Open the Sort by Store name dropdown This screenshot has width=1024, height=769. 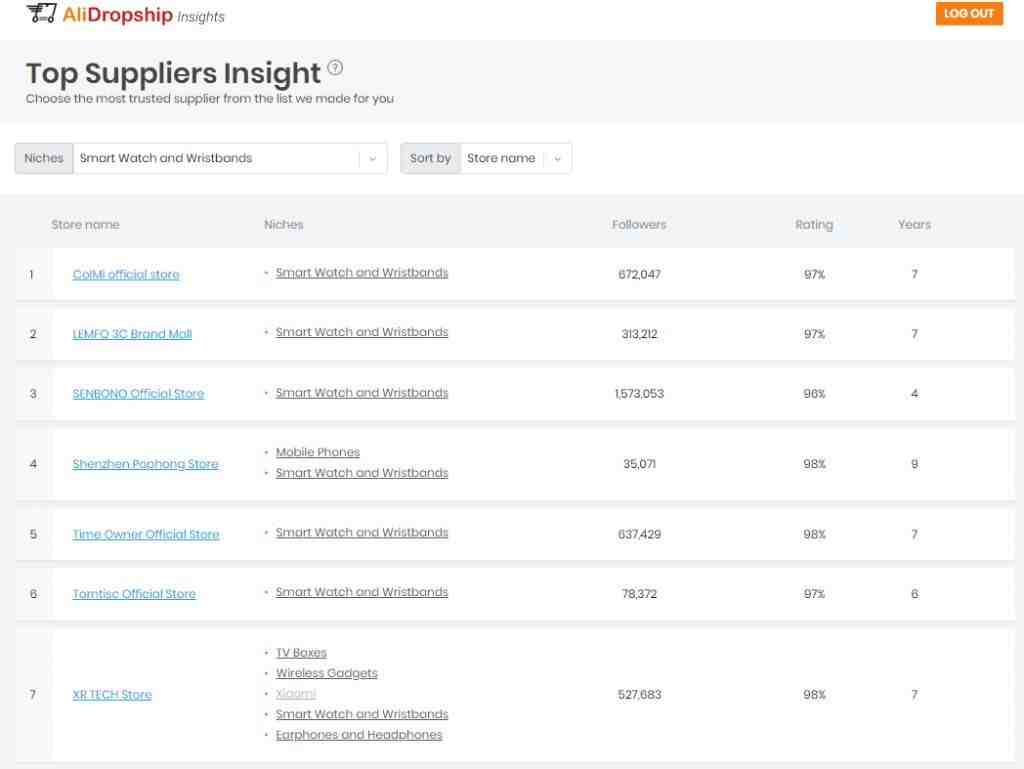(486, 159)
